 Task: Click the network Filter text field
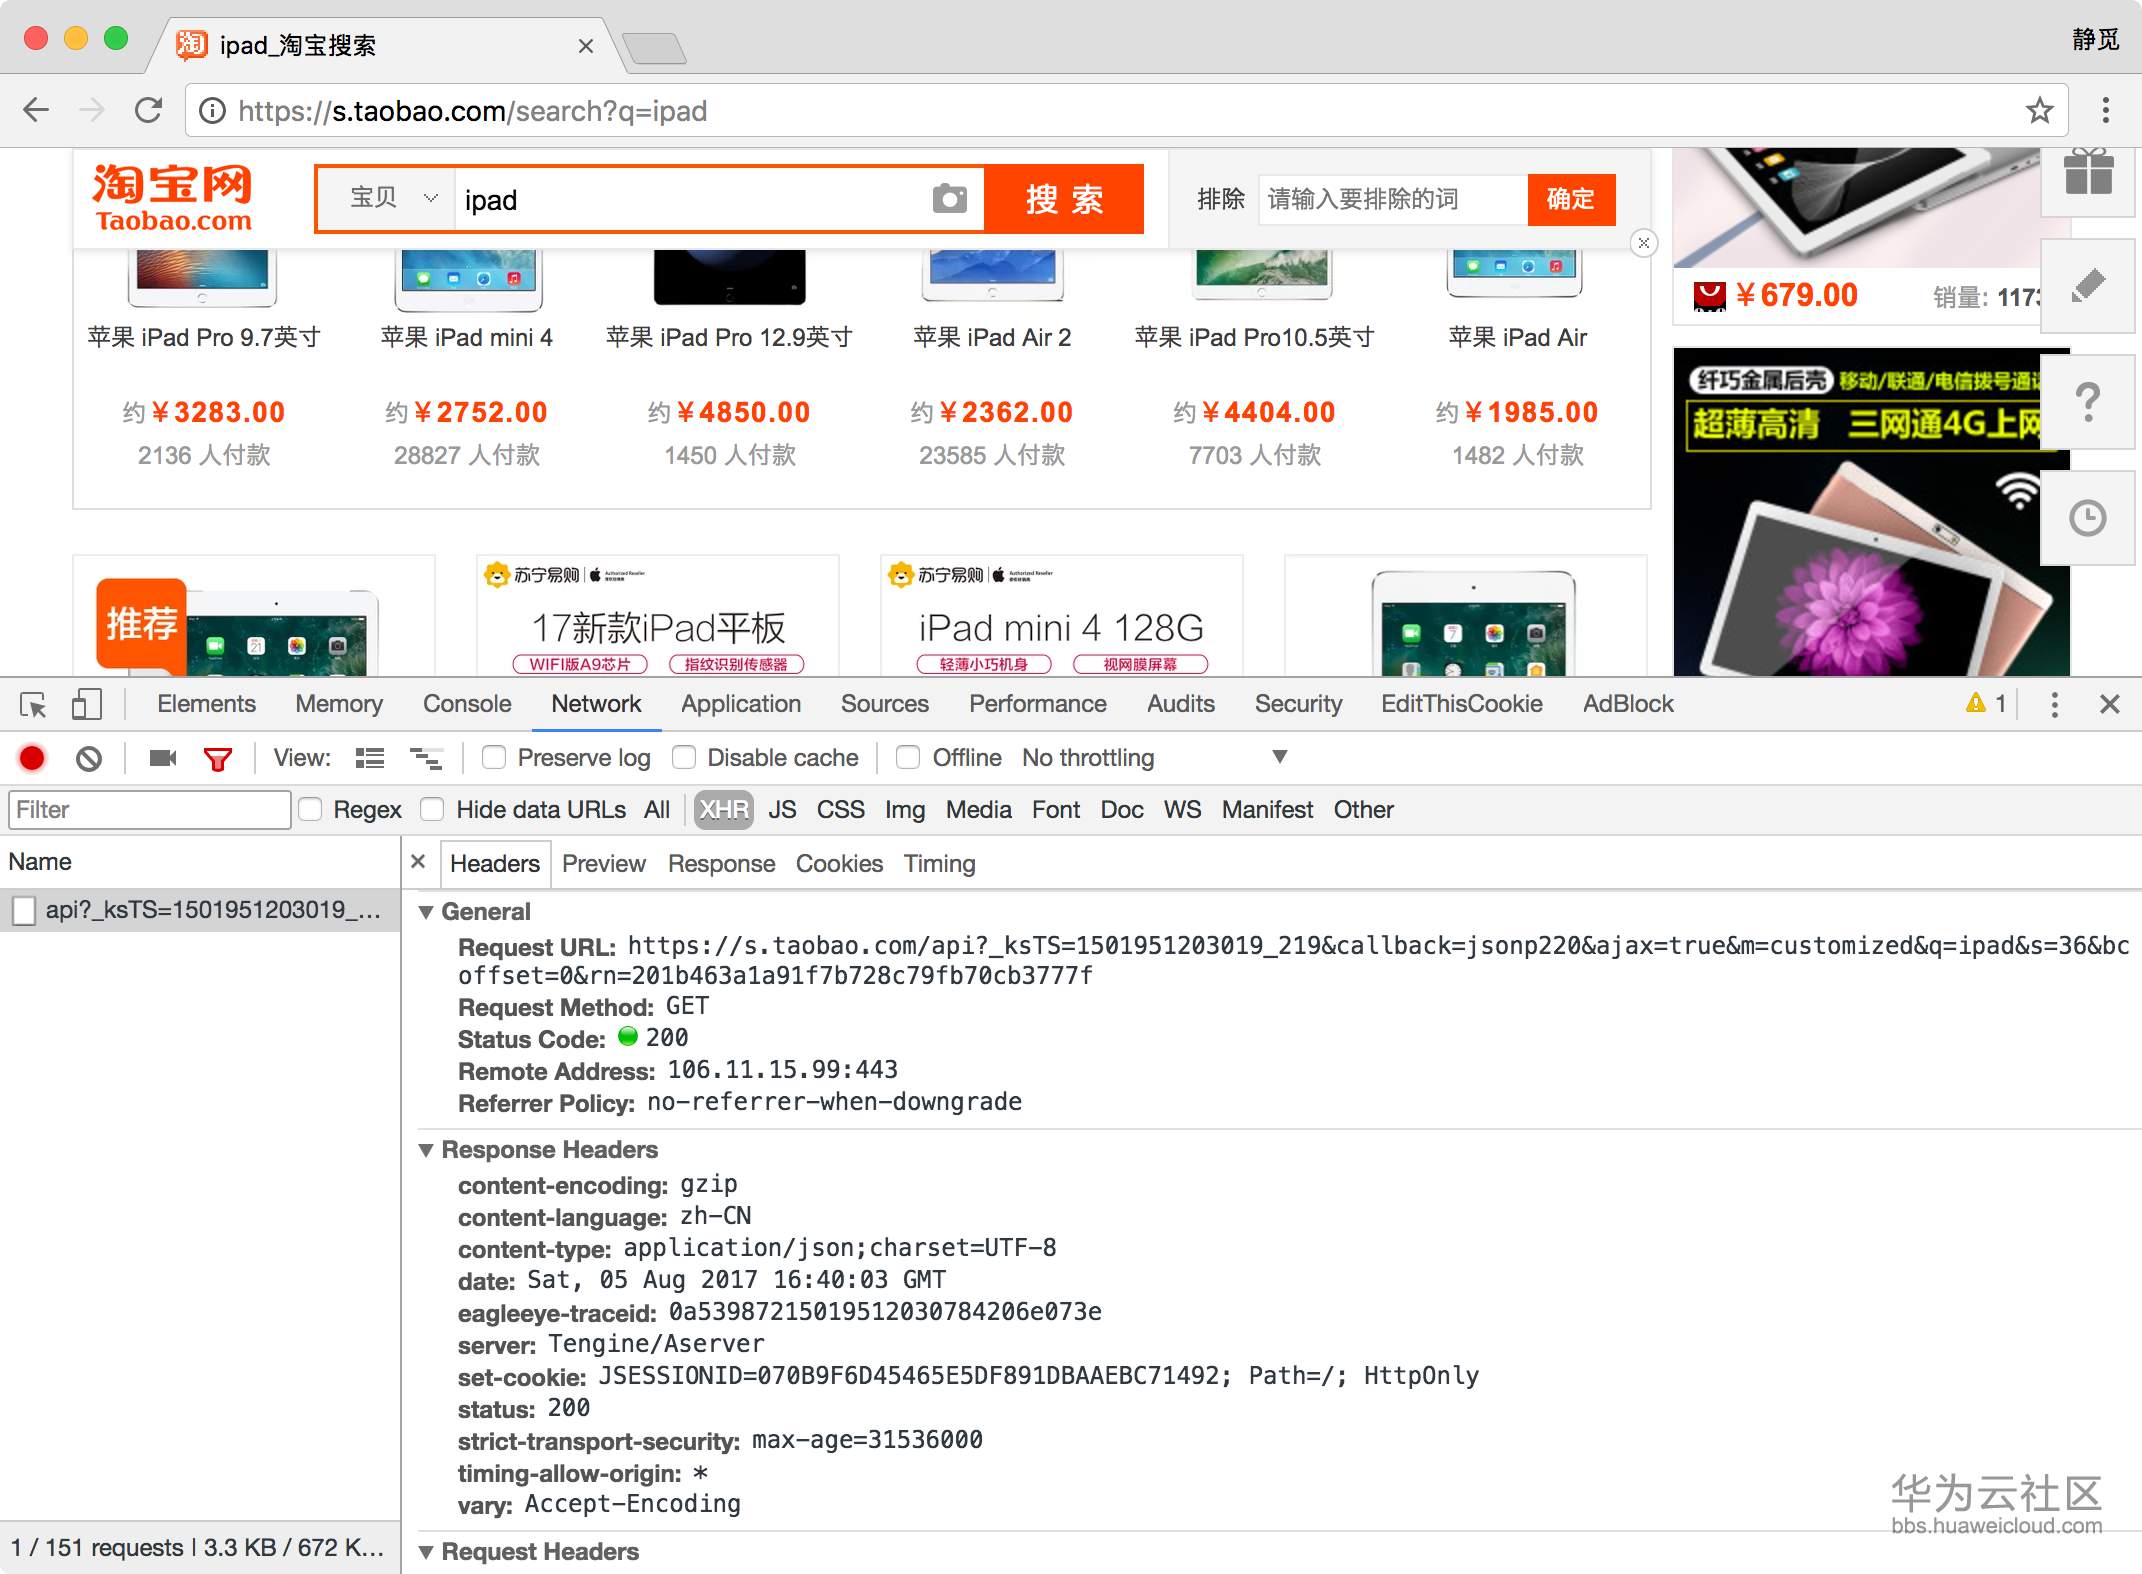(149, 809)
